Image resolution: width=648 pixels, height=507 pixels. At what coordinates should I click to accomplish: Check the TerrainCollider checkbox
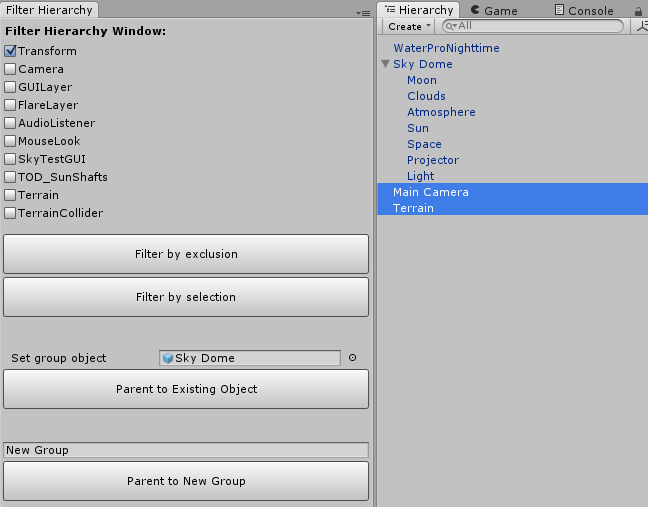click(10, 213)
